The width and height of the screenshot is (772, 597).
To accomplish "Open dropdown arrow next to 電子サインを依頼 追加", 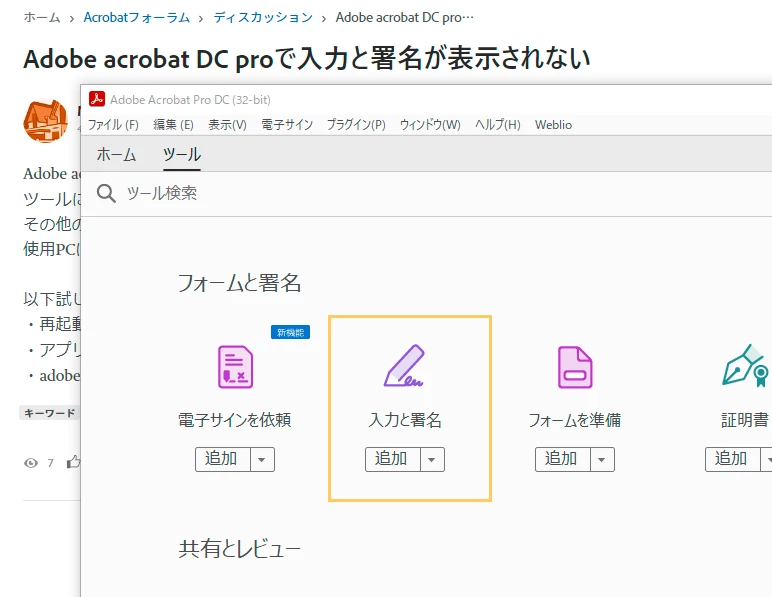I will (262, 460).
